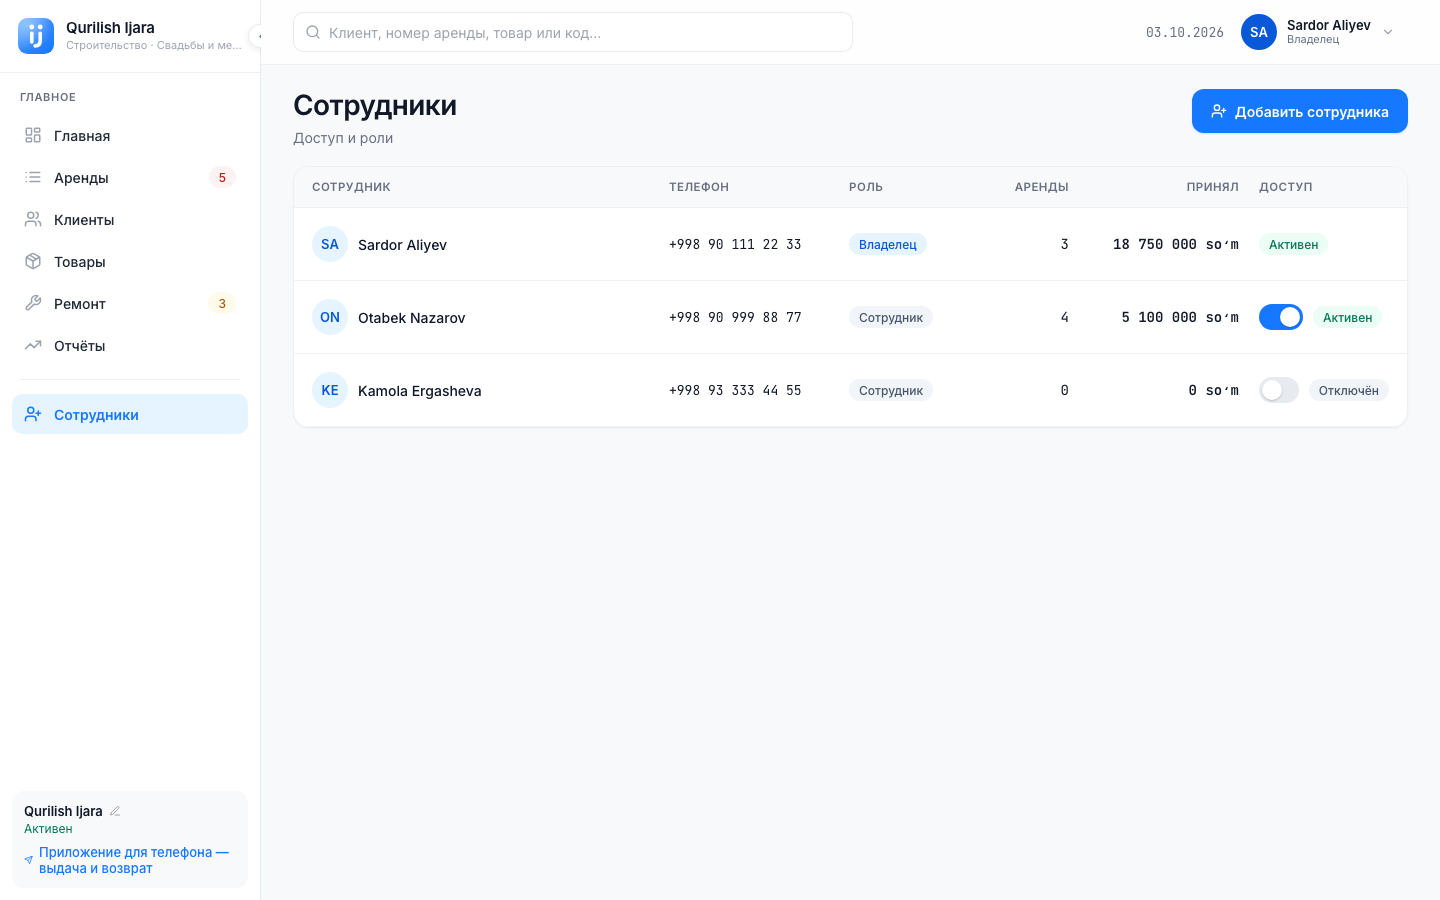Collapse the sidebar with the arrow button
This screenshot has height=900, width=1440.
tap(256, 36)
